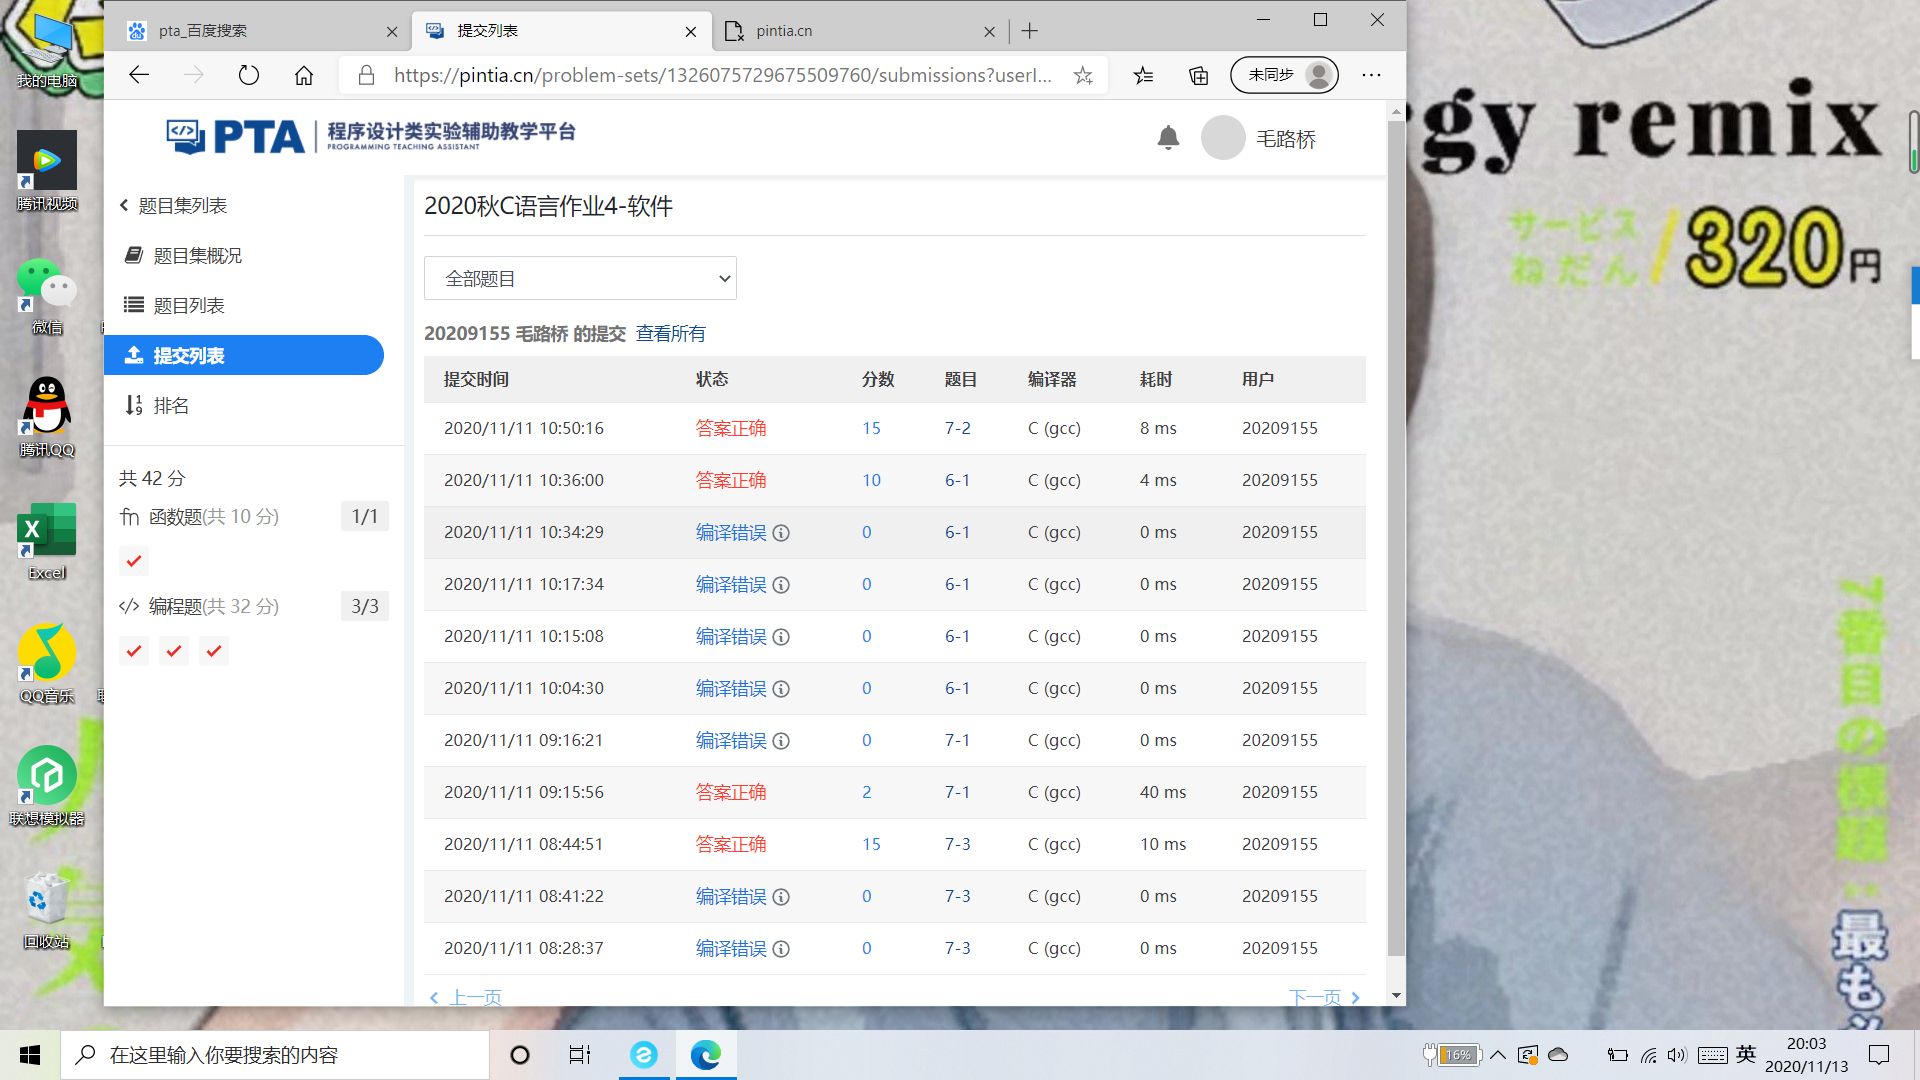Click the browser refresh icon
Image resolution: width=1920 pixels, height=1080 pixels.
coord(249,75)
